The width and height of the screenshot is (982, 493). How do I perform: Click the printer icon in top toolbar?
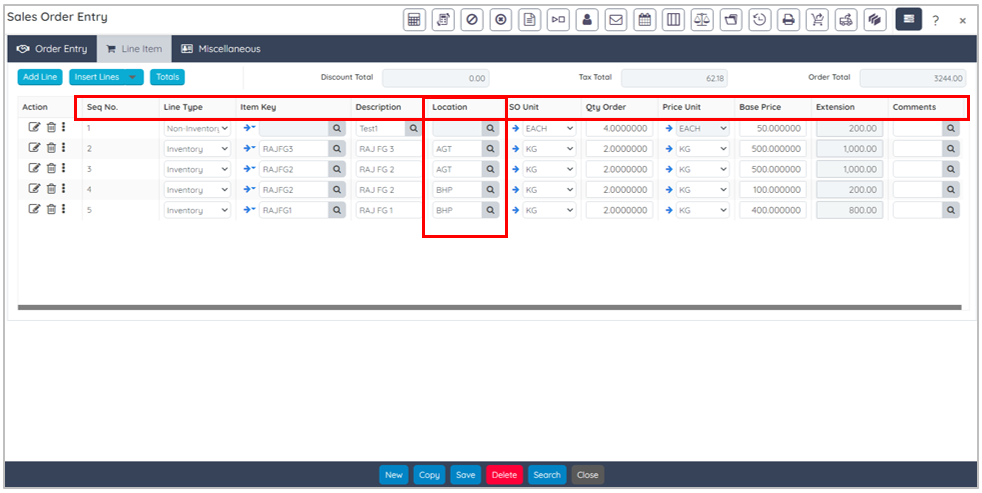789,19
